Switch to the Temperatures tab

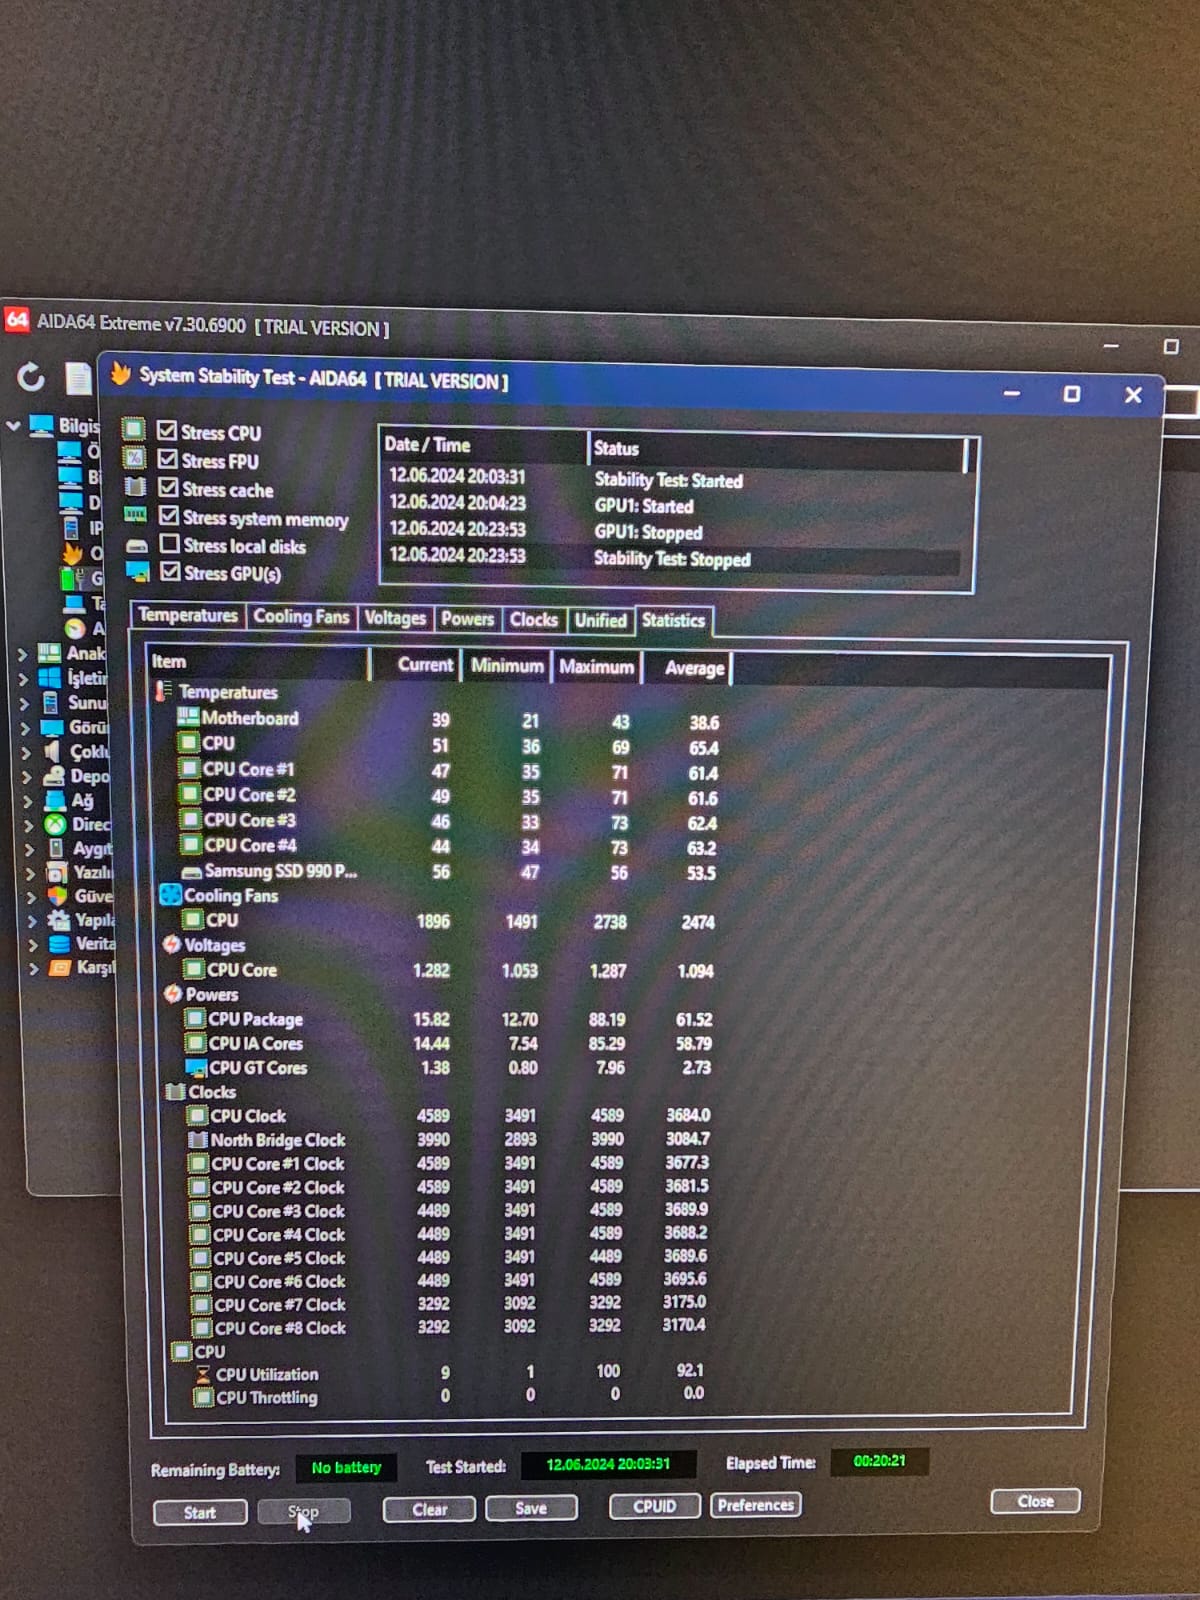188,615
